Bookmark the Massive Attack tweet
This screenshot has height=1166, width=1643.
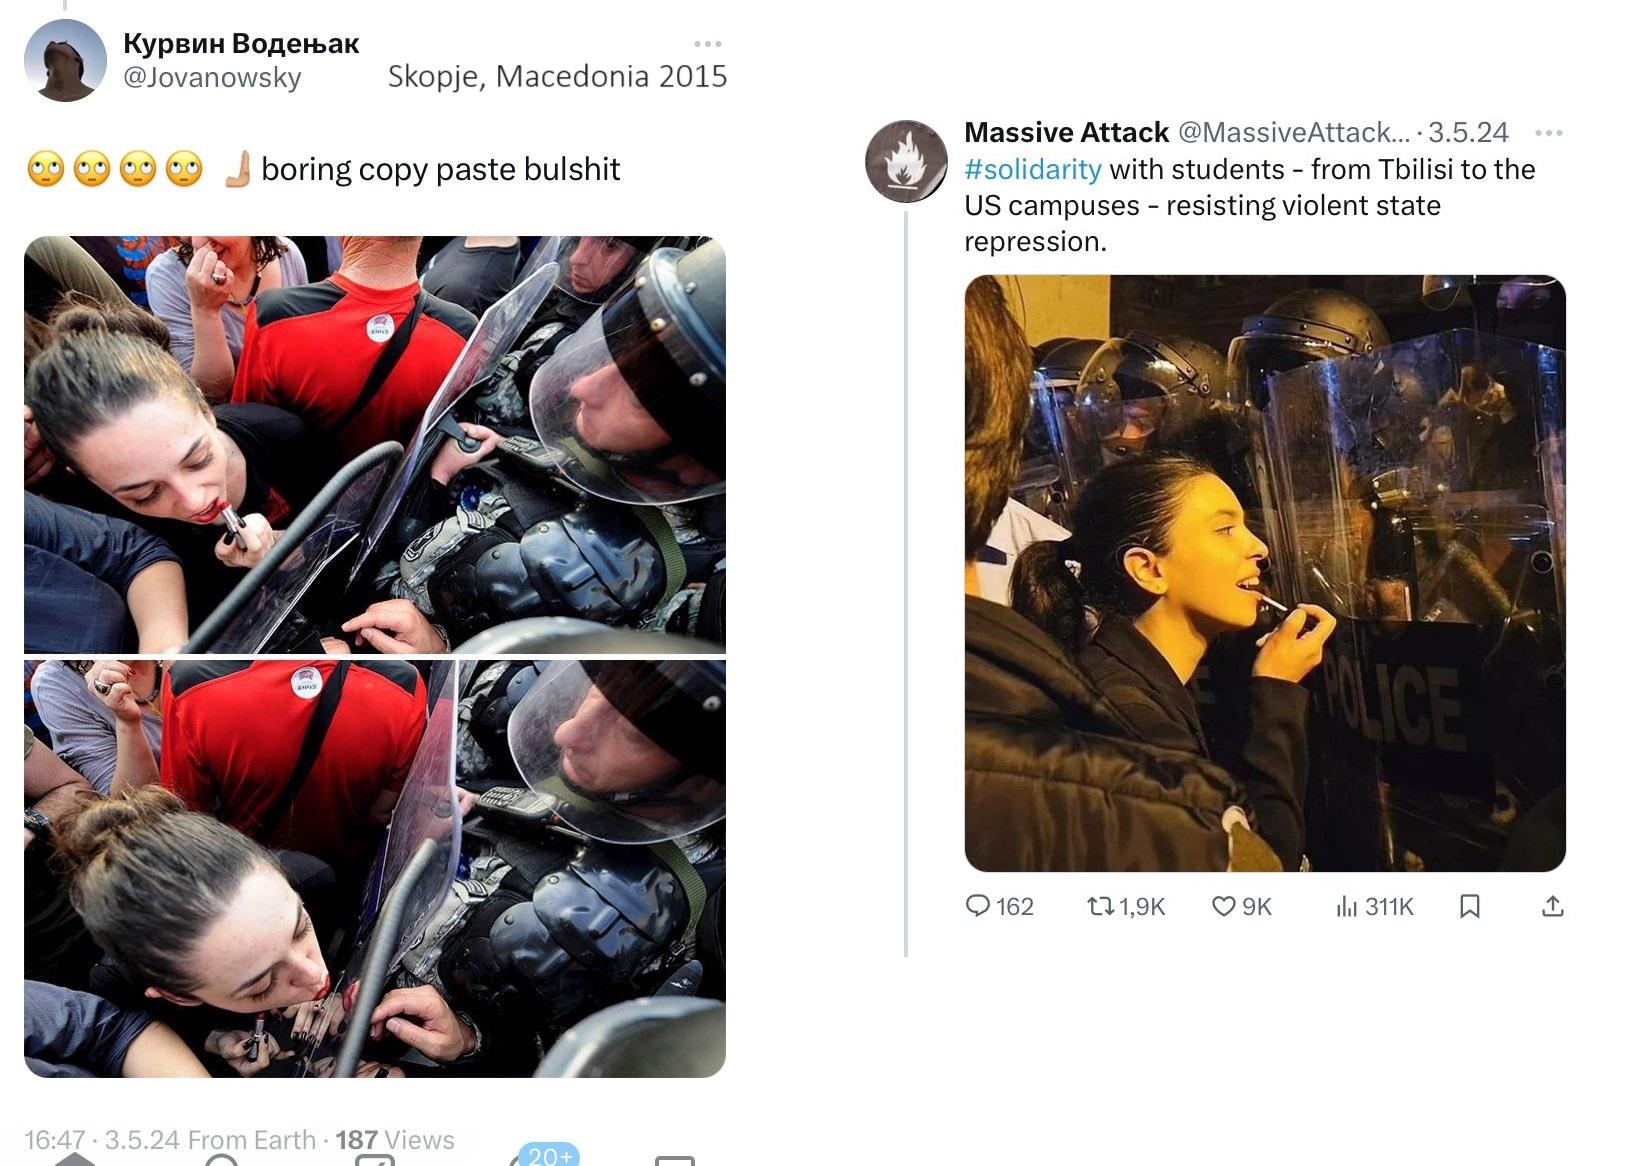(x=1469, y=906)
